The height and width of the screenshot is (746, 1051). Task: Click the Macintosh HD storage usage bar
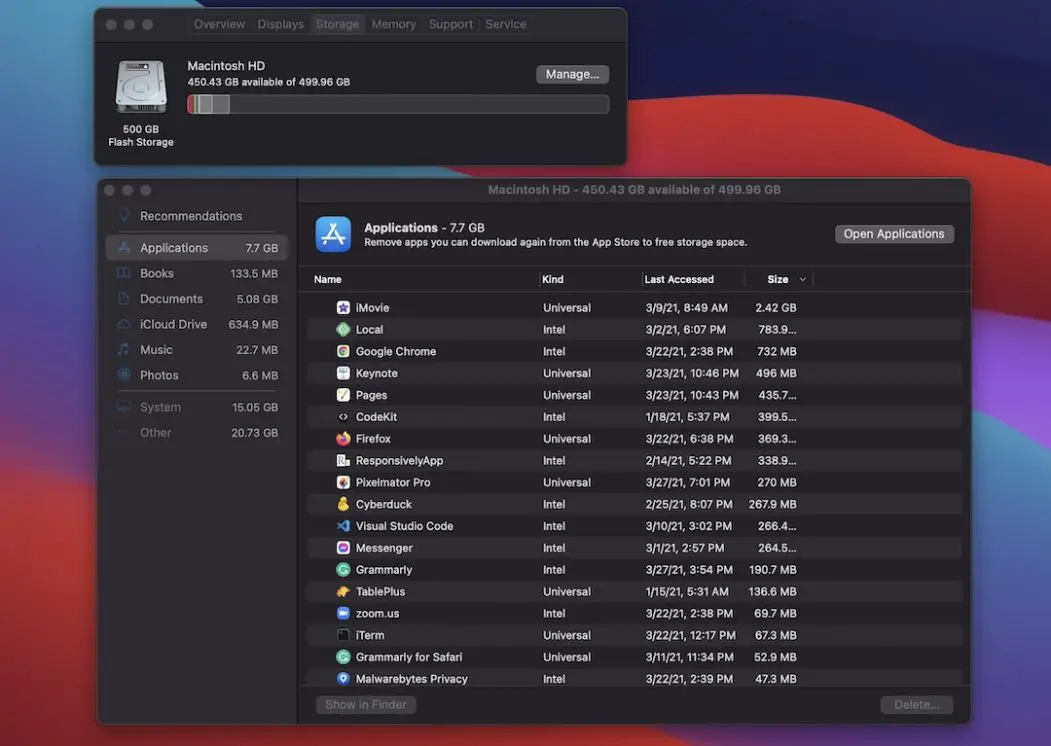398,103
